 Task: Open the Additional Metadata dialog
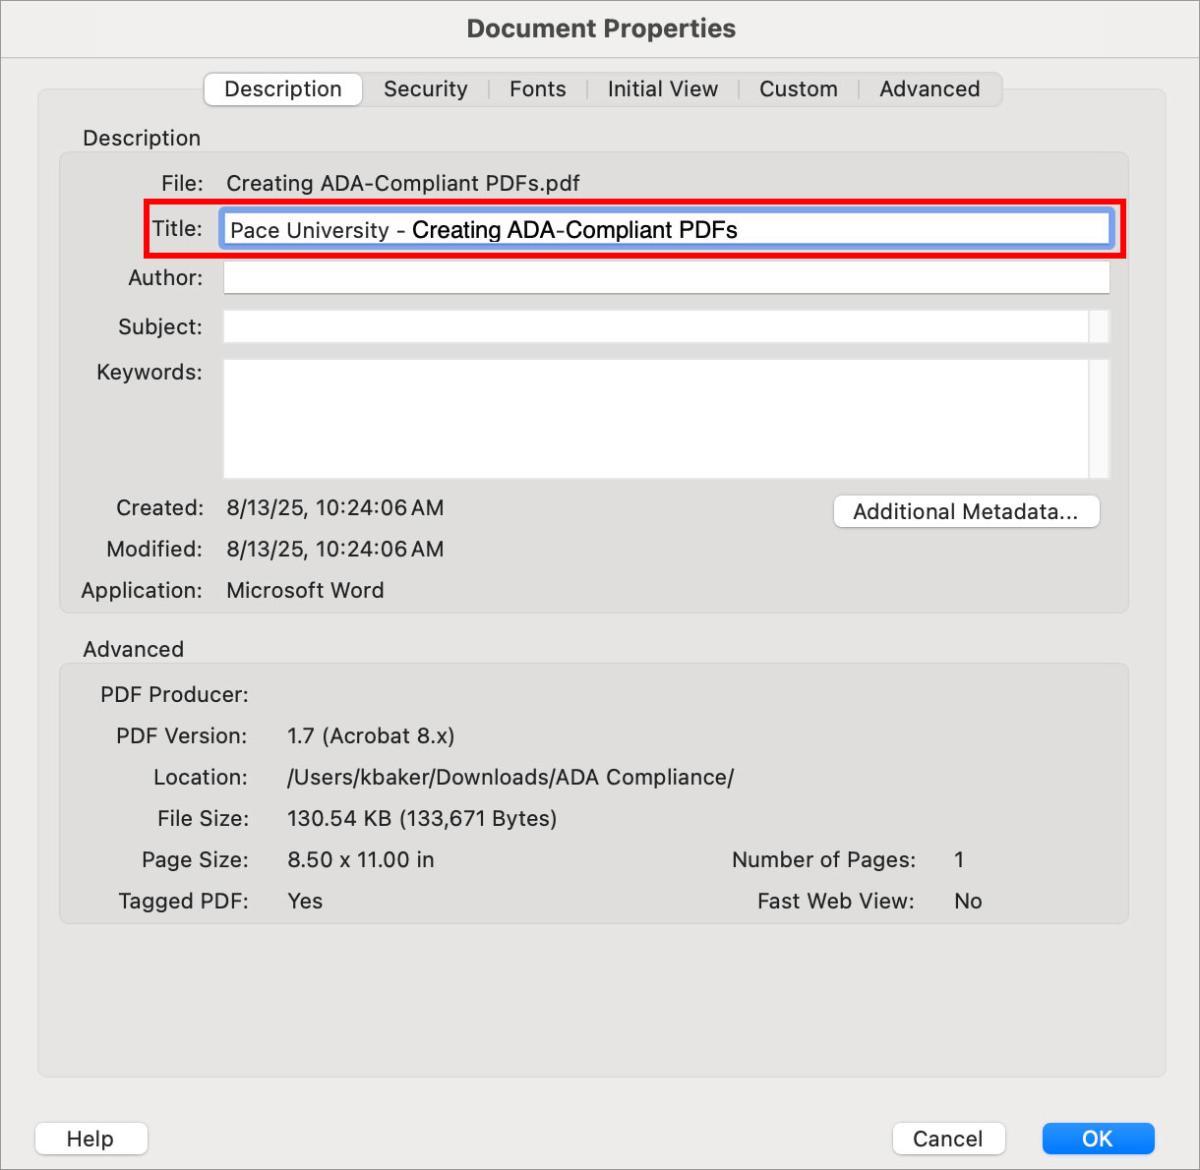point(966,511)
